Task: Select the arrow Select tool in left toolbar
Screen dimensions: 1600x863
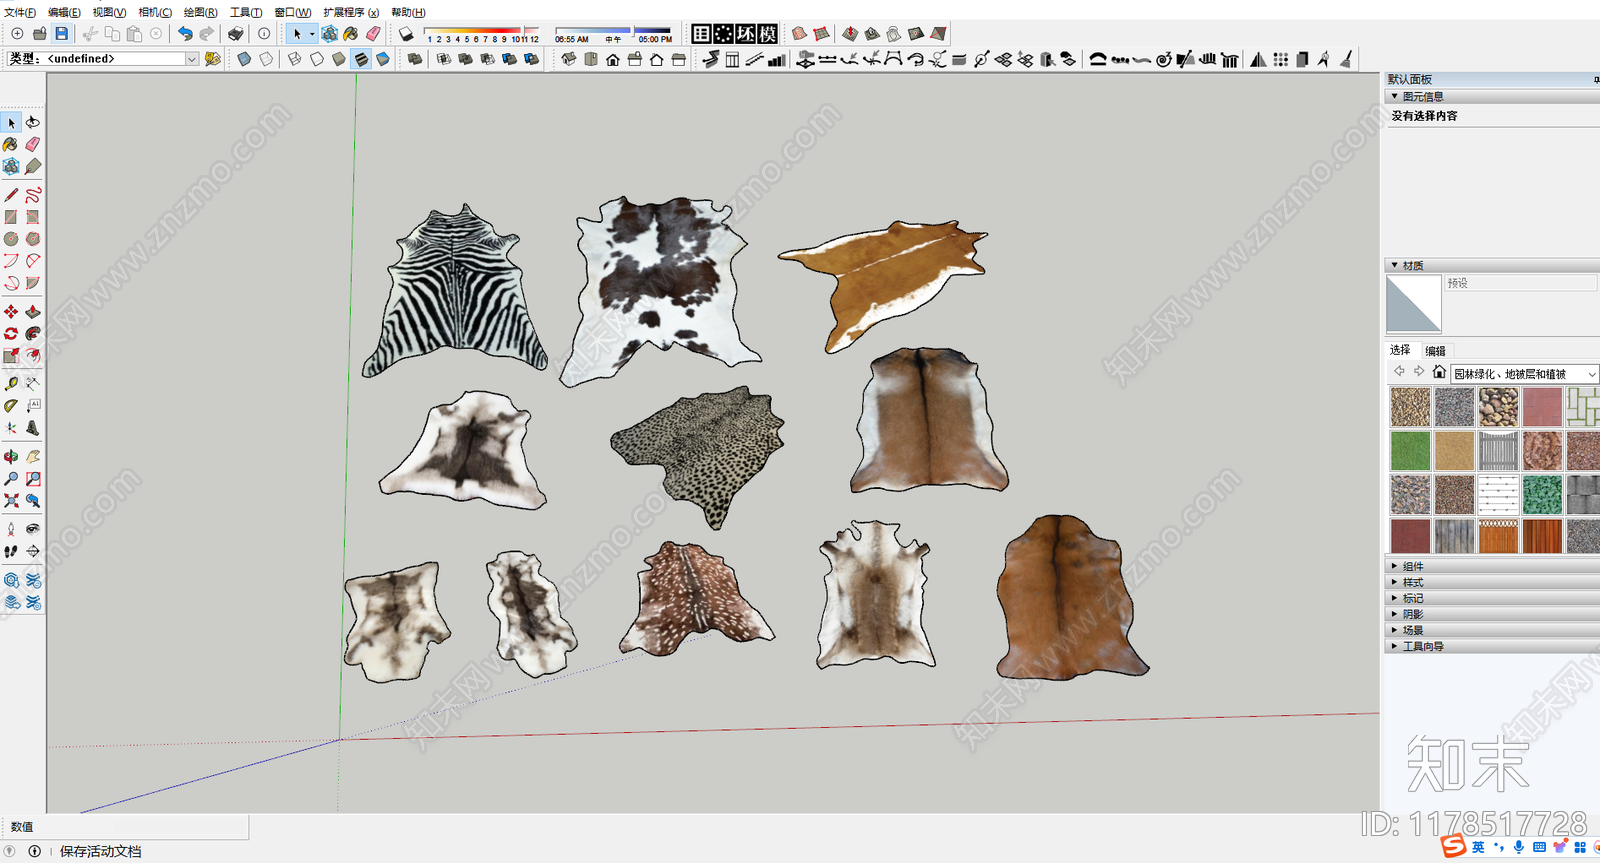Action: click(x=11, y=122)
